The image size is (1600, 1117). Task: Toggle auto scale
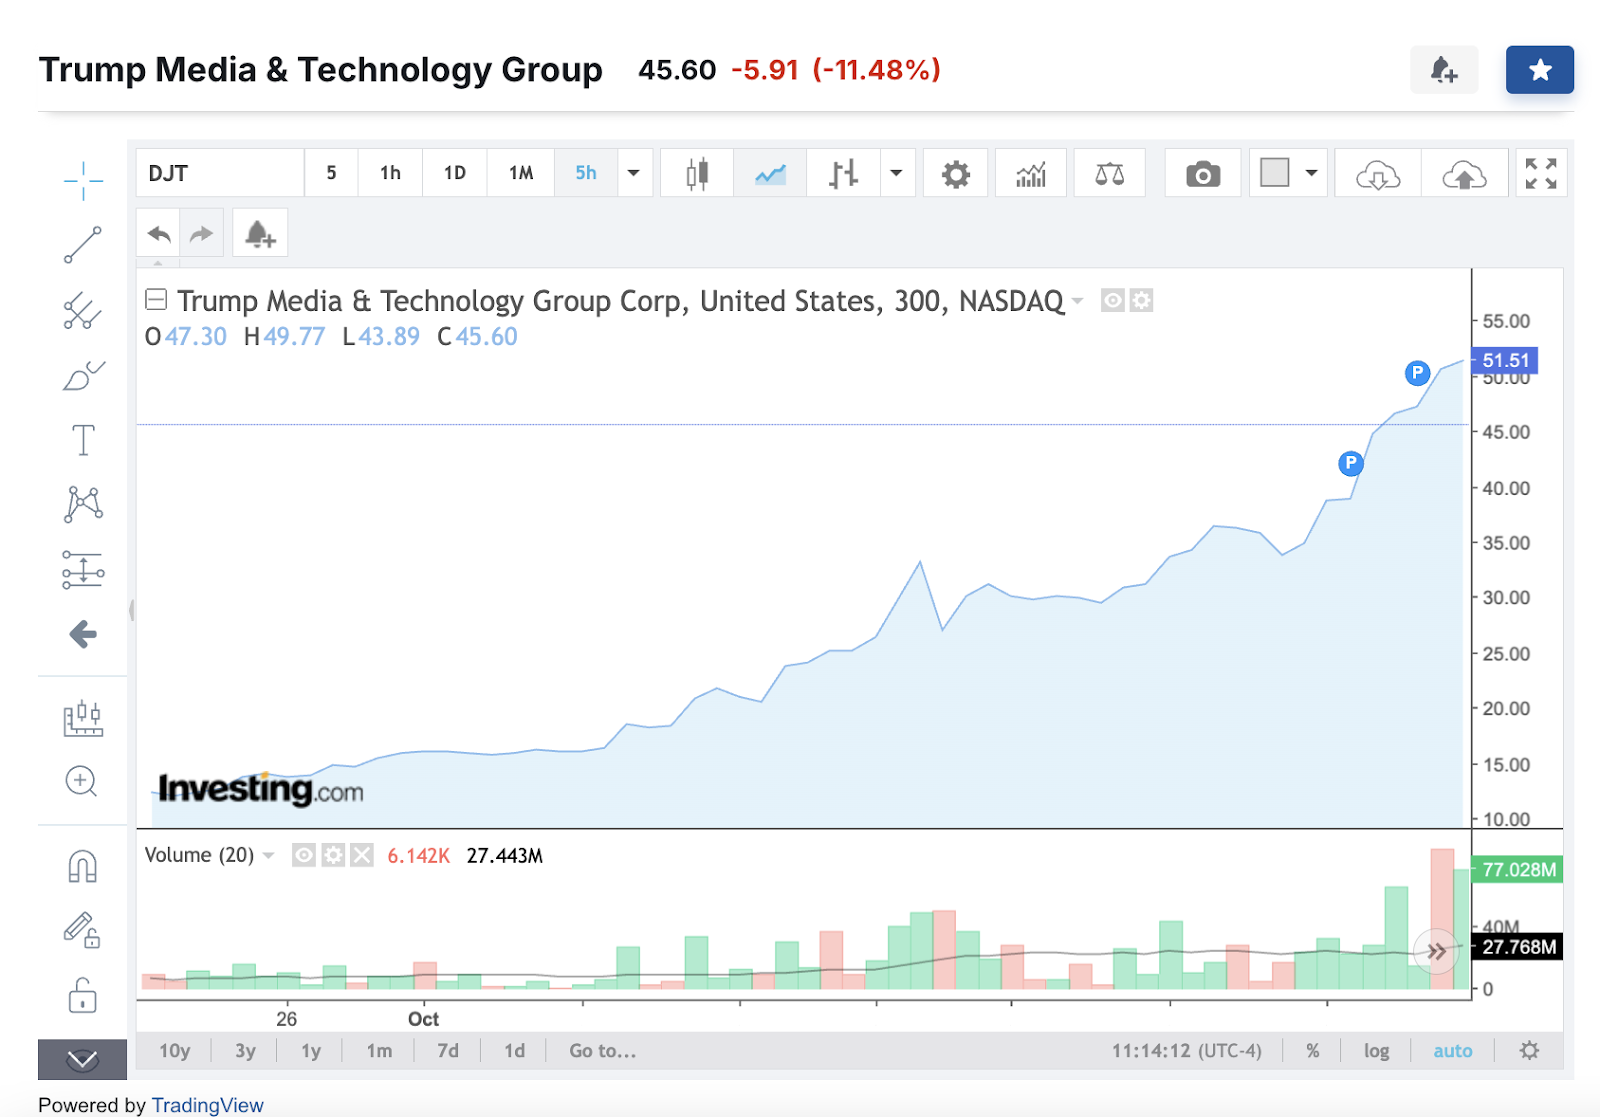pyautogui.click(x=1452, y=1051)
